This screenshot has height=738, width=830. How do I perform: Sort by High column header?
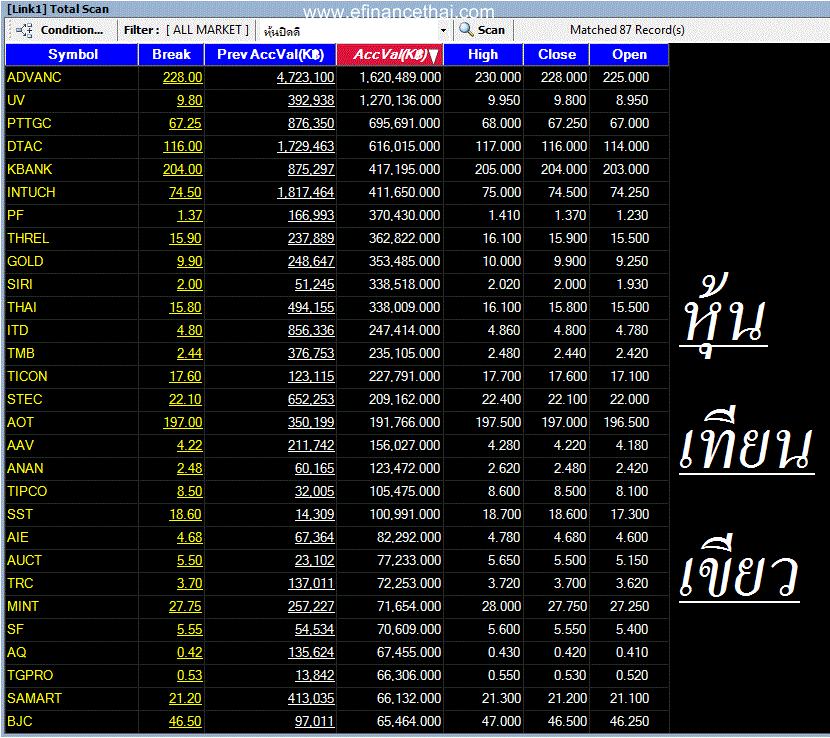pos(483,55)
